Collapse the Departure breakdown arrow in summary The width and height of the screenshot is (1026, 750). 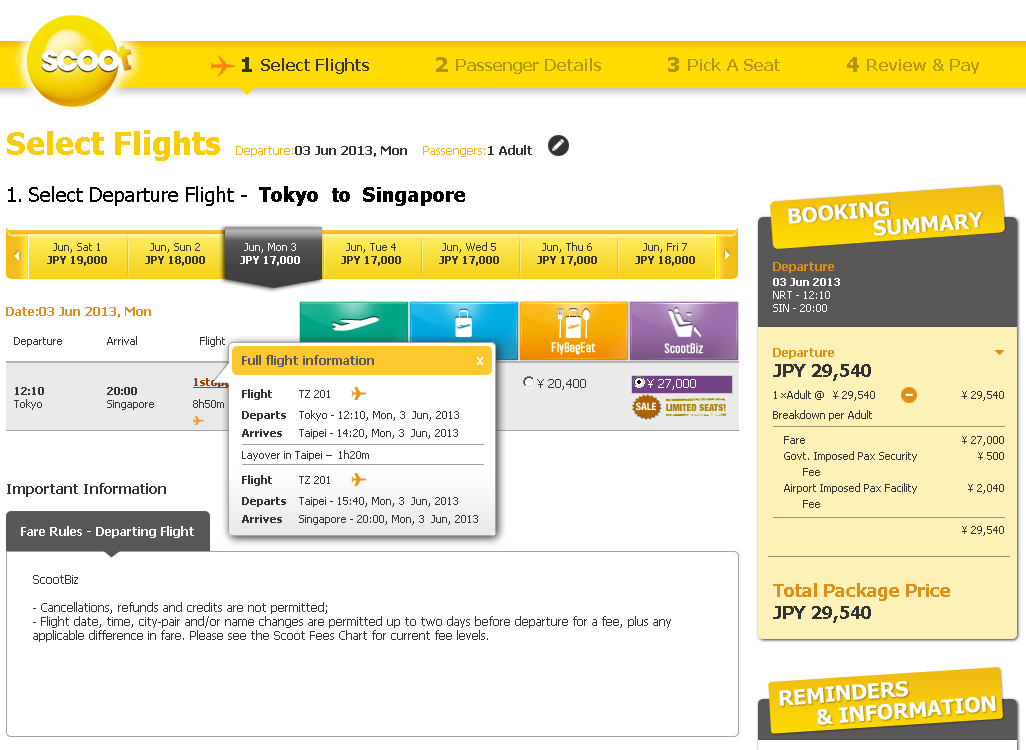click(998, 353)
